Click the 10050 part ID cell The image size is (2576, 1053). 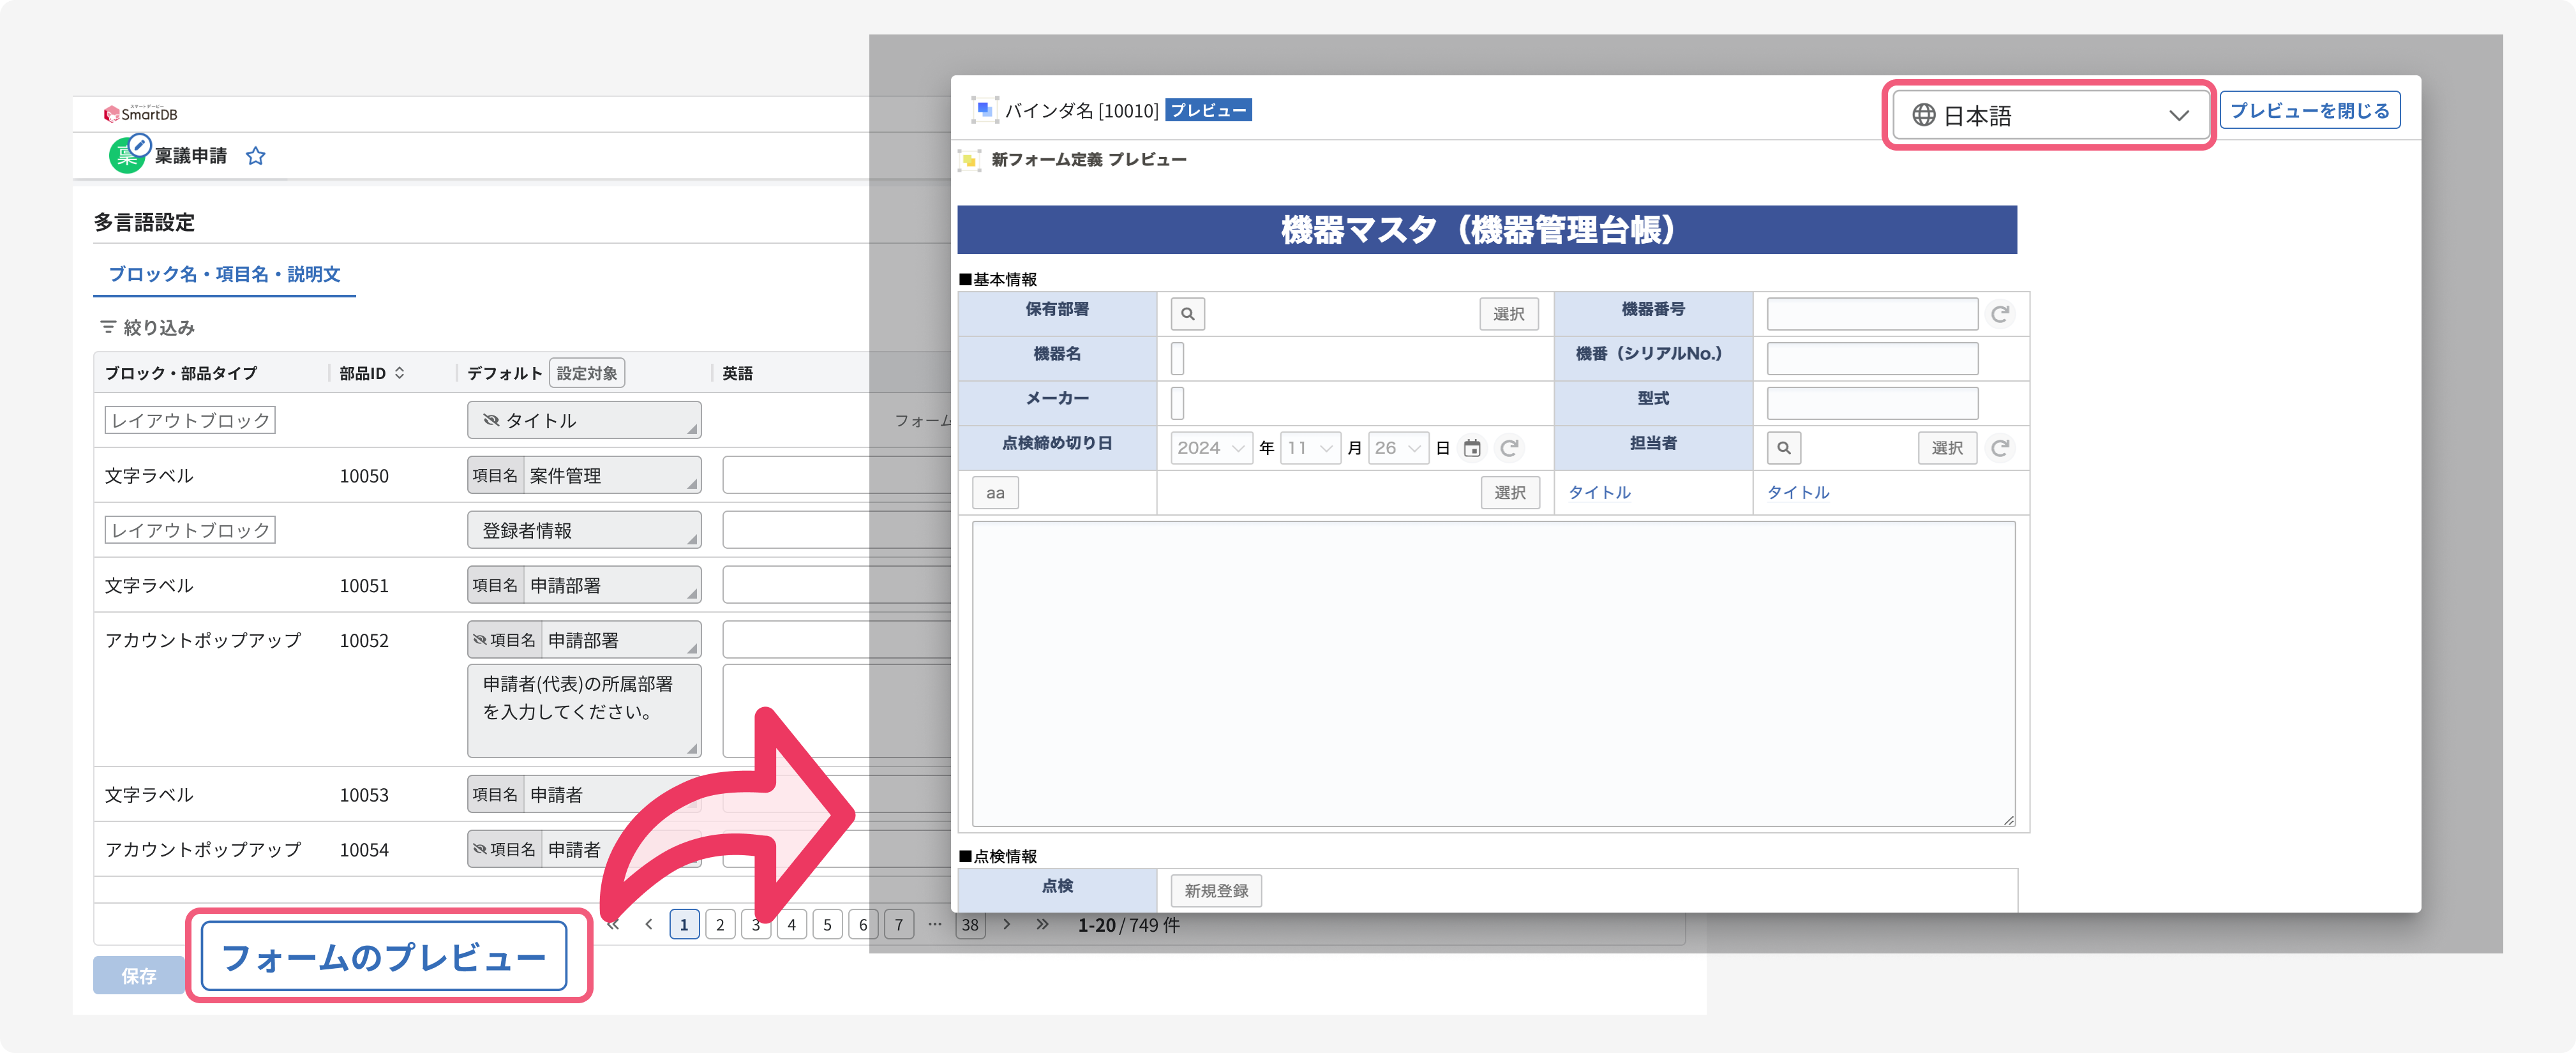pos(364,476)
